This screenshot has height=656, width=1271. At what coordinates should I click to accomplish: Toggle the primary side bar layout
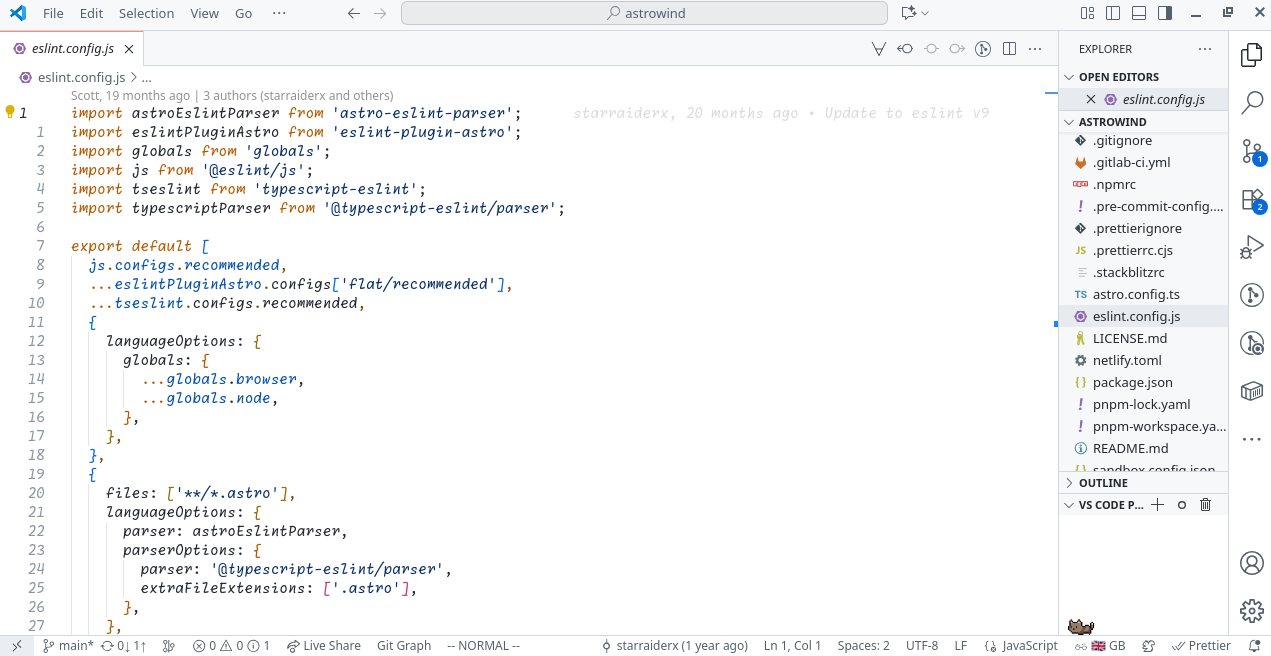click(x=1112, y=13)
